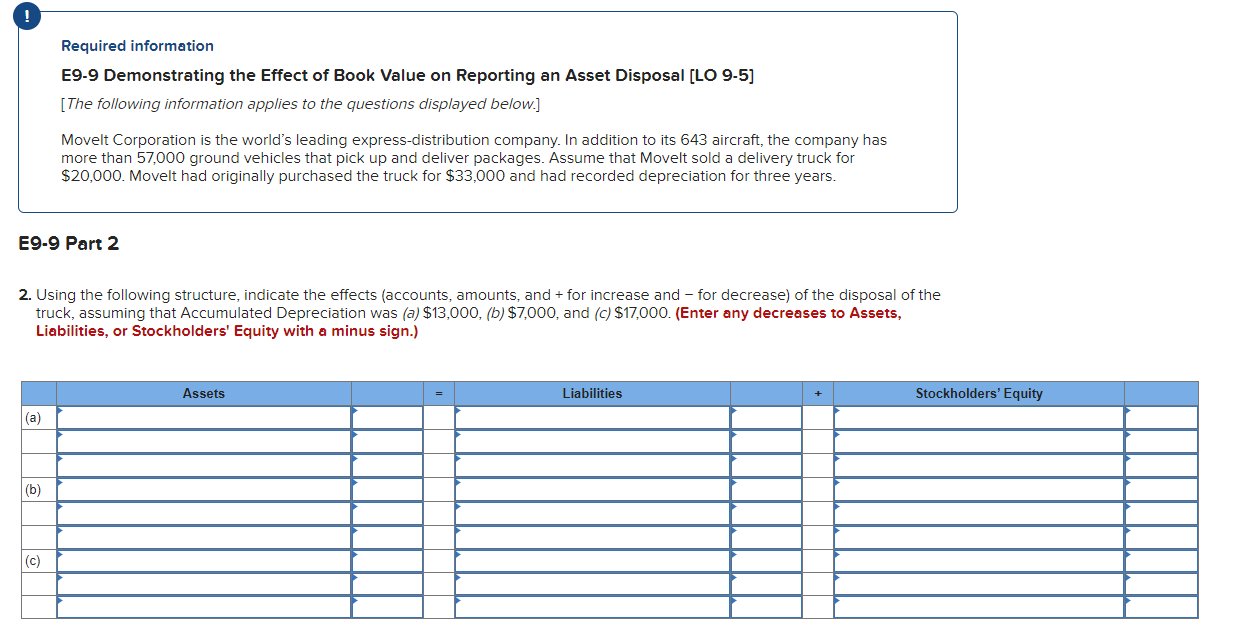
Task: Click the second Assets amount field in row (b)
Action: coord(388,514)
